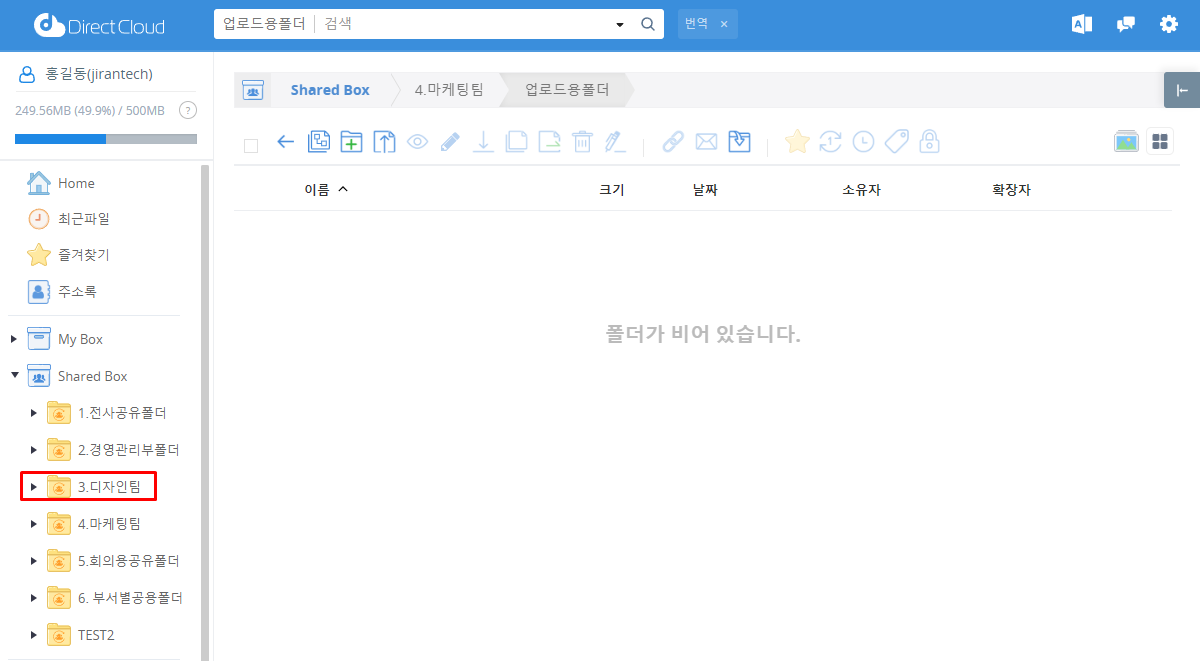Open the search box dropdown arrow
1200x661 pixels.
click(619, 25)
